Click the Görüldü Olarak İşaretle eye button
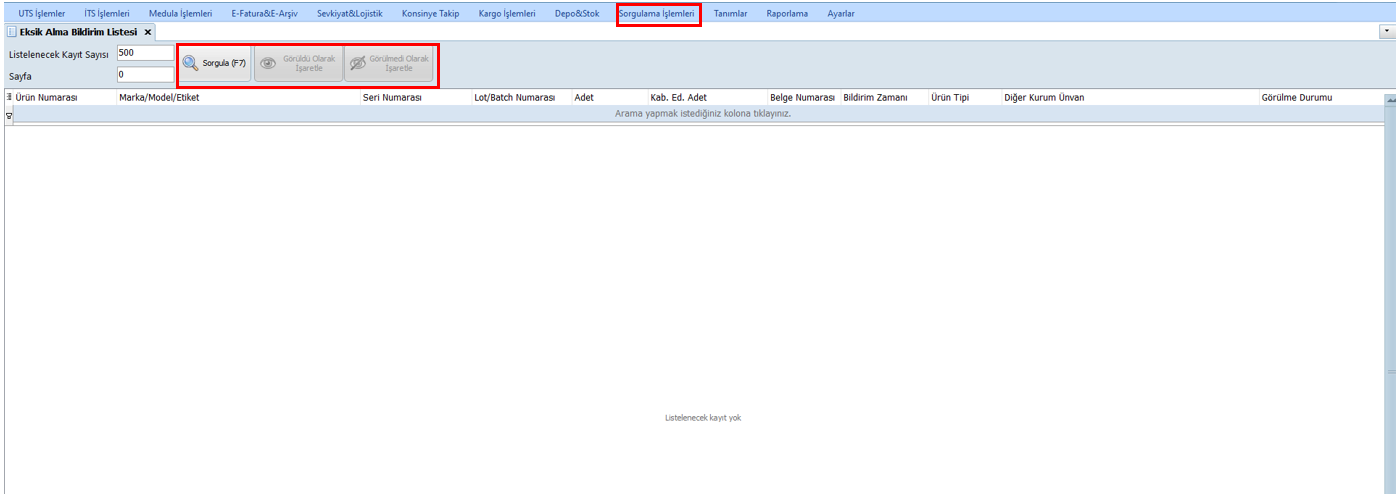Viewport: 1396px width, 494px height. 298,63
